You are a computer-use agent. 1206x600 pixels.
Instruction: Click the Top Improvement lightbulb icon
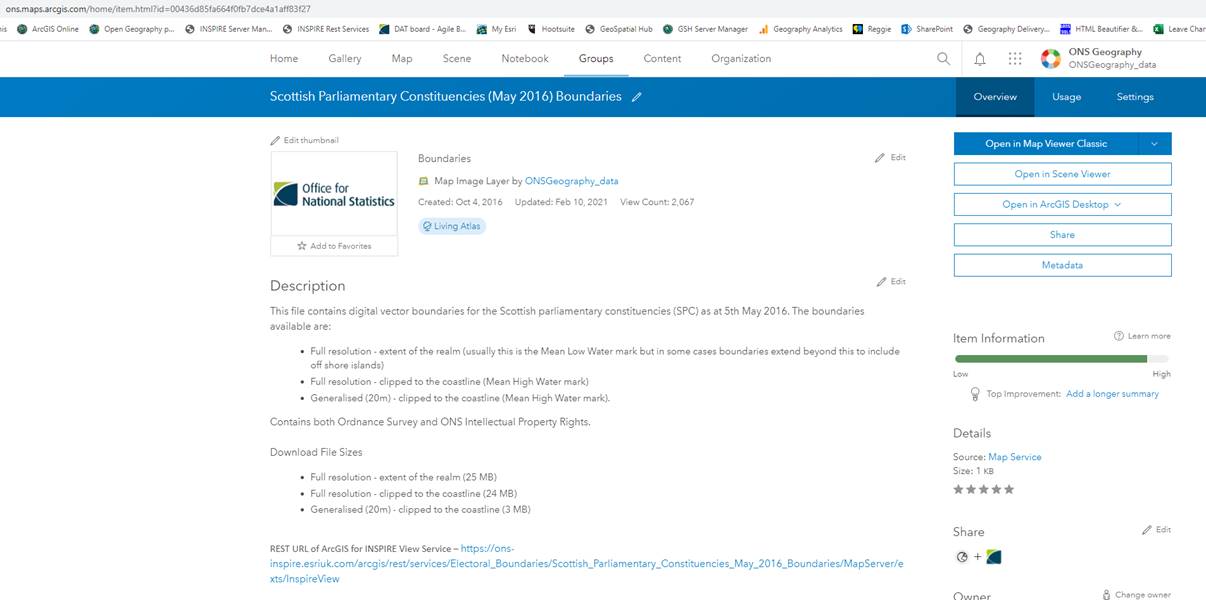coord(975,394)
